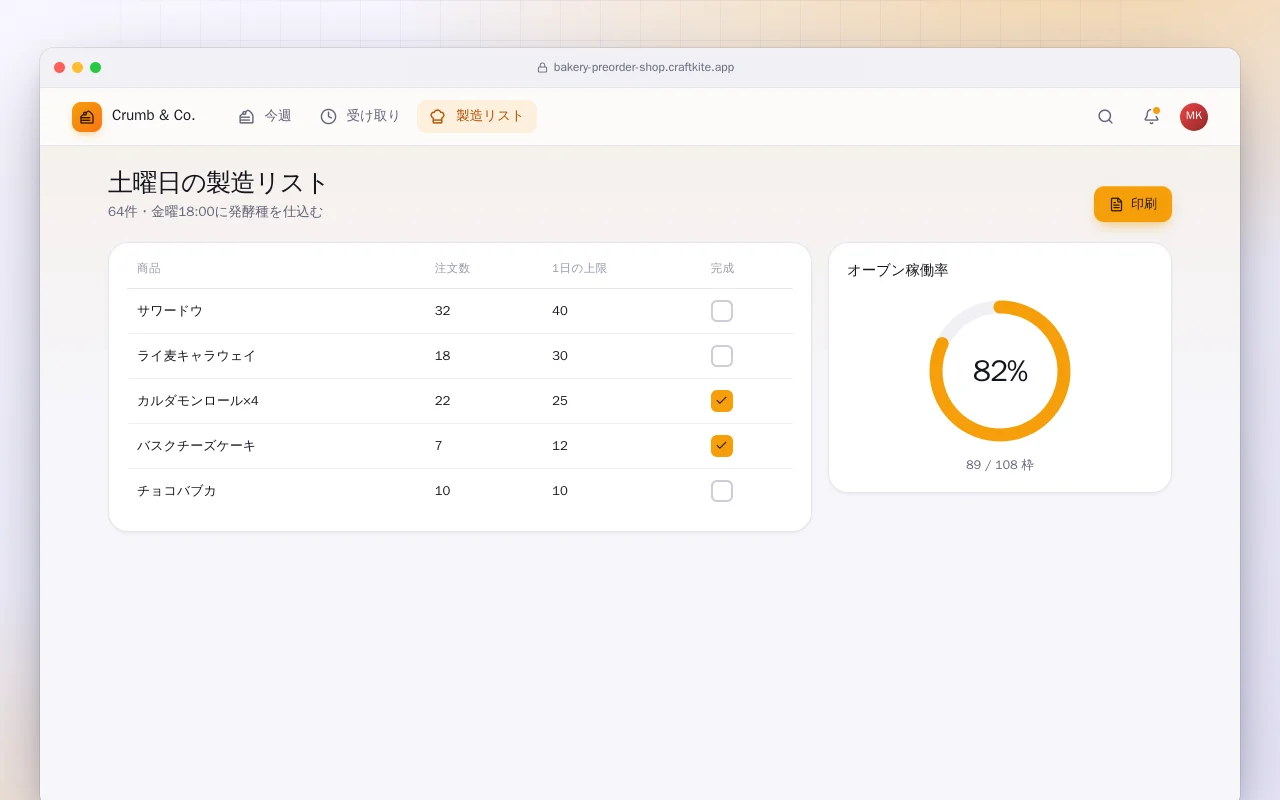This screenshot has width=1280, height=800.
Task: Open the 今週 tab
Action: pos(265,116)
